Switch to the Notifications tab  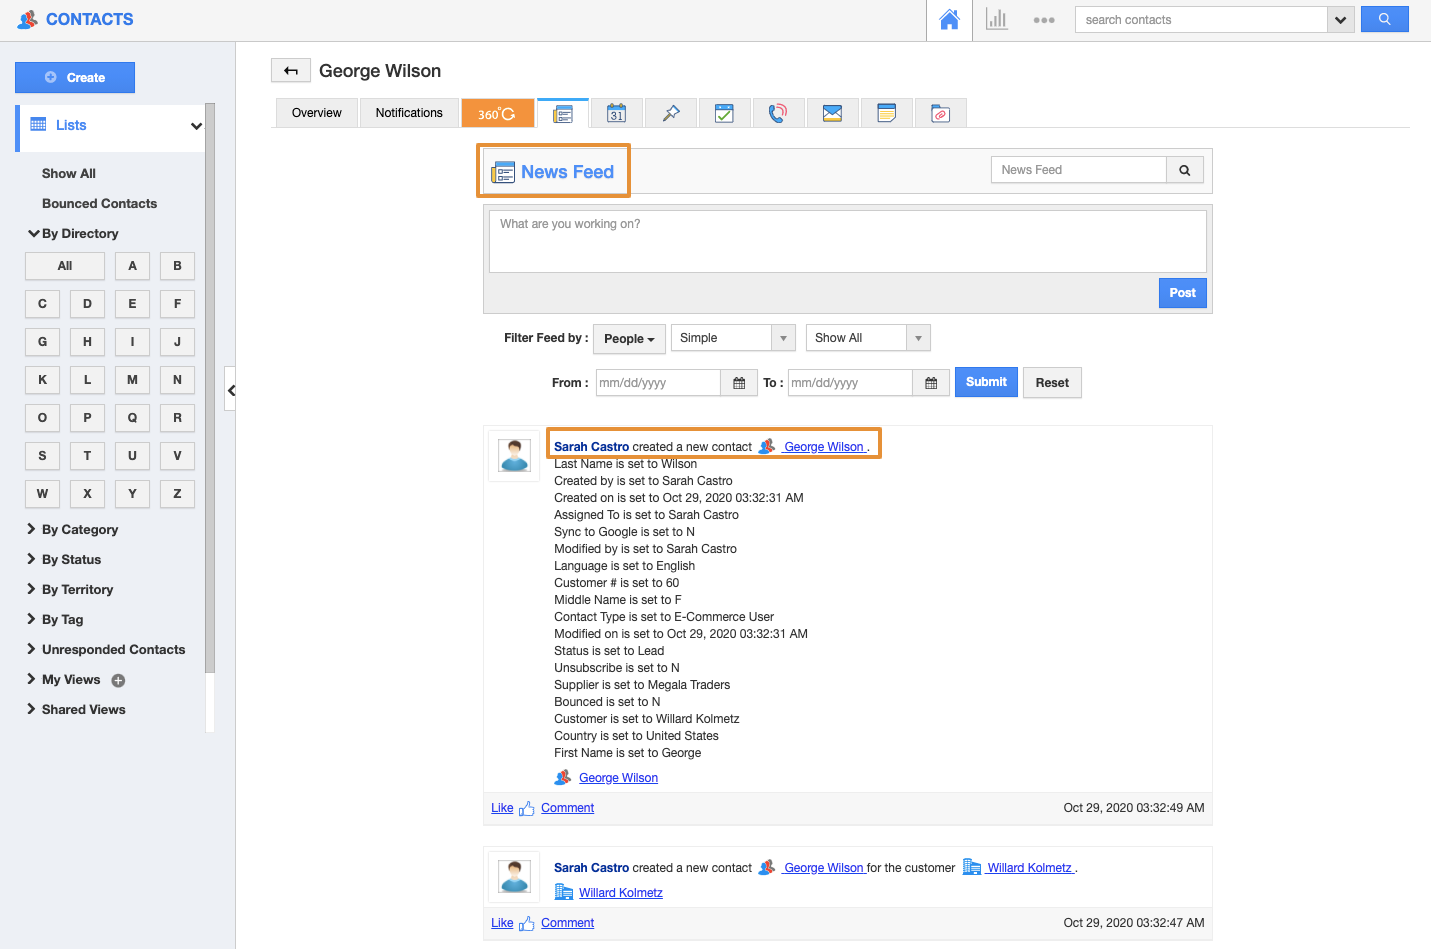[x=409, y=113]
